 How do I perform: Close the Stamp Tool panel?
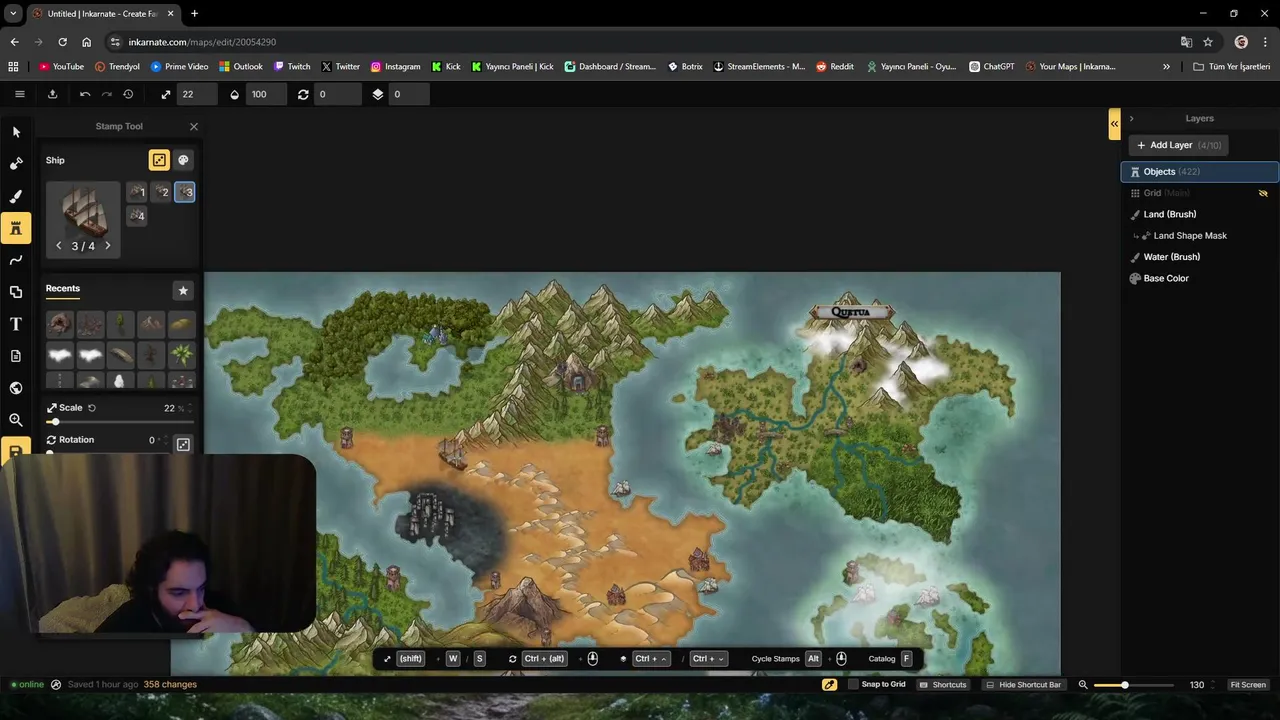(194, 127)
